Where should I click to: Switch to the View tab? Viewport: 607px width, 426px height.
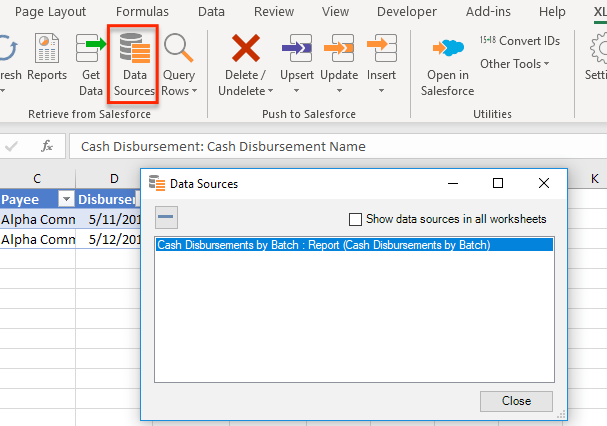tap(335, 12)
